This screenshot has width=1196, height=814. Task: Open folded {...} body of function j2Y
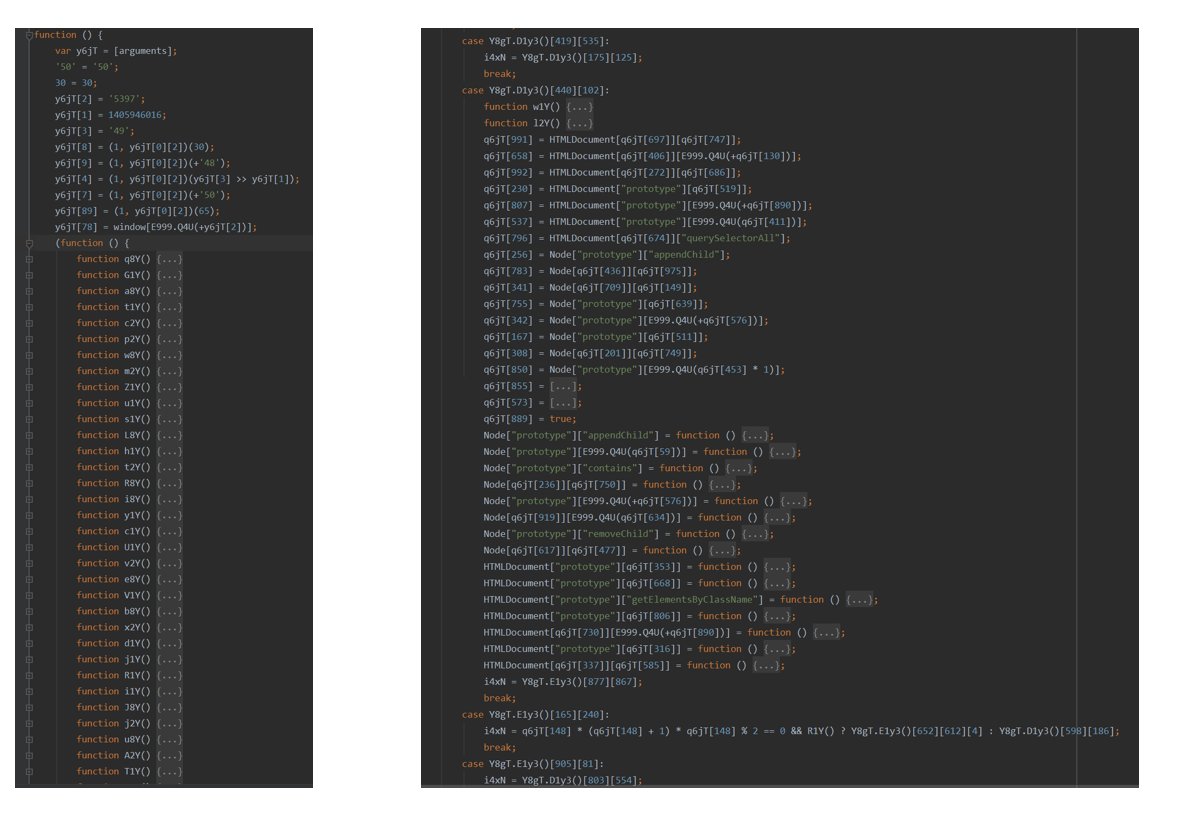[x=169, y=724]
